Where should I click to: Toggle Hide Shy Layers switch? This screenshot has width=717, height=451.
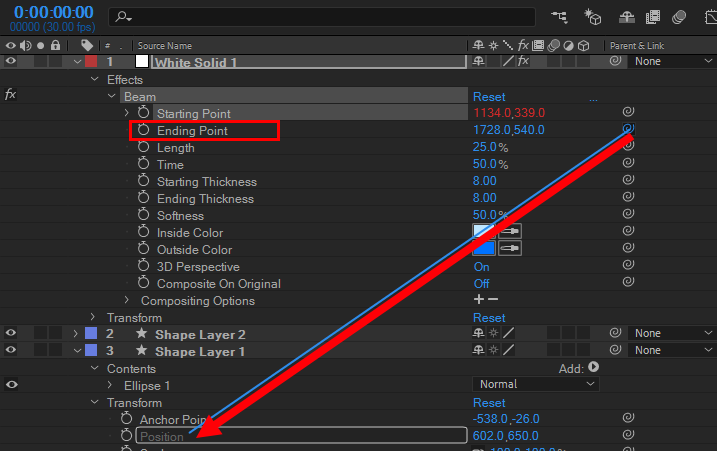[x=626, y=17]
